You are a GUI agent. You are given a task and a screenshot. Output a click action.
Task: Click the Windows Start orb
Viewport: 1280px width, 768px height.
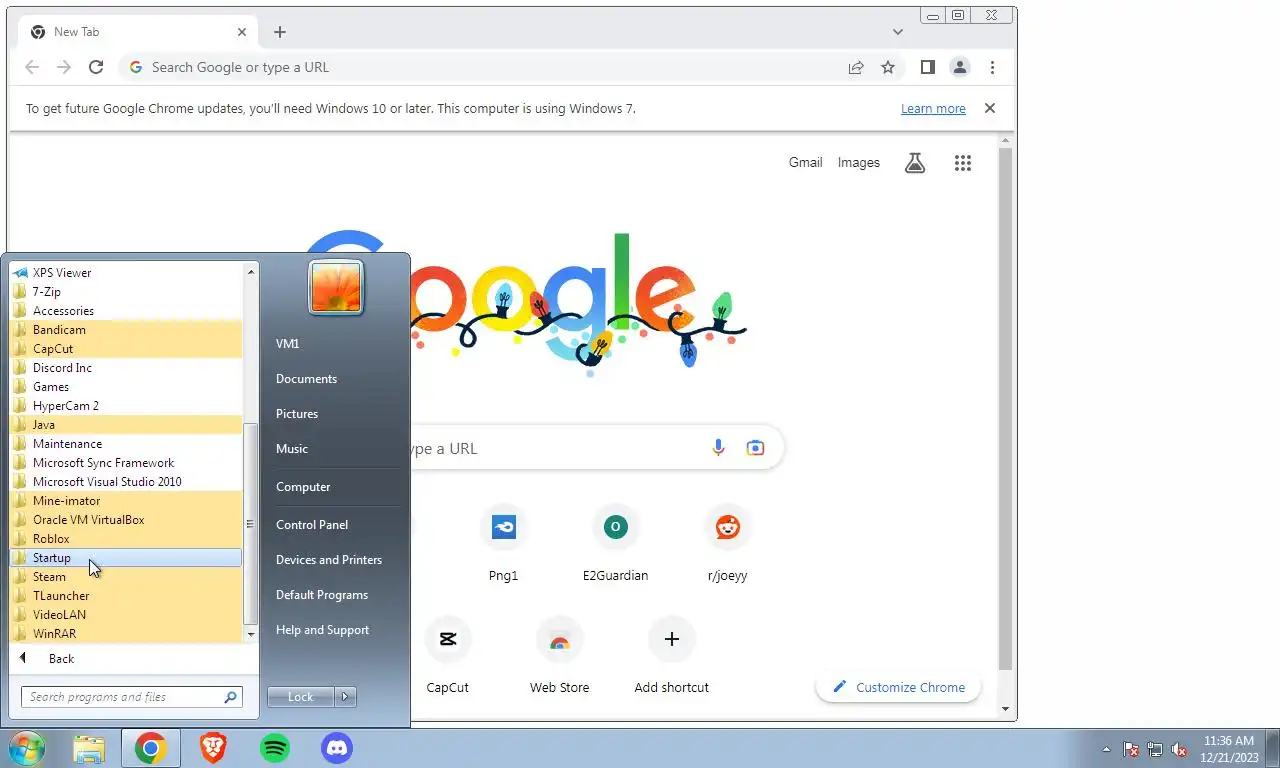click(27, 748)
